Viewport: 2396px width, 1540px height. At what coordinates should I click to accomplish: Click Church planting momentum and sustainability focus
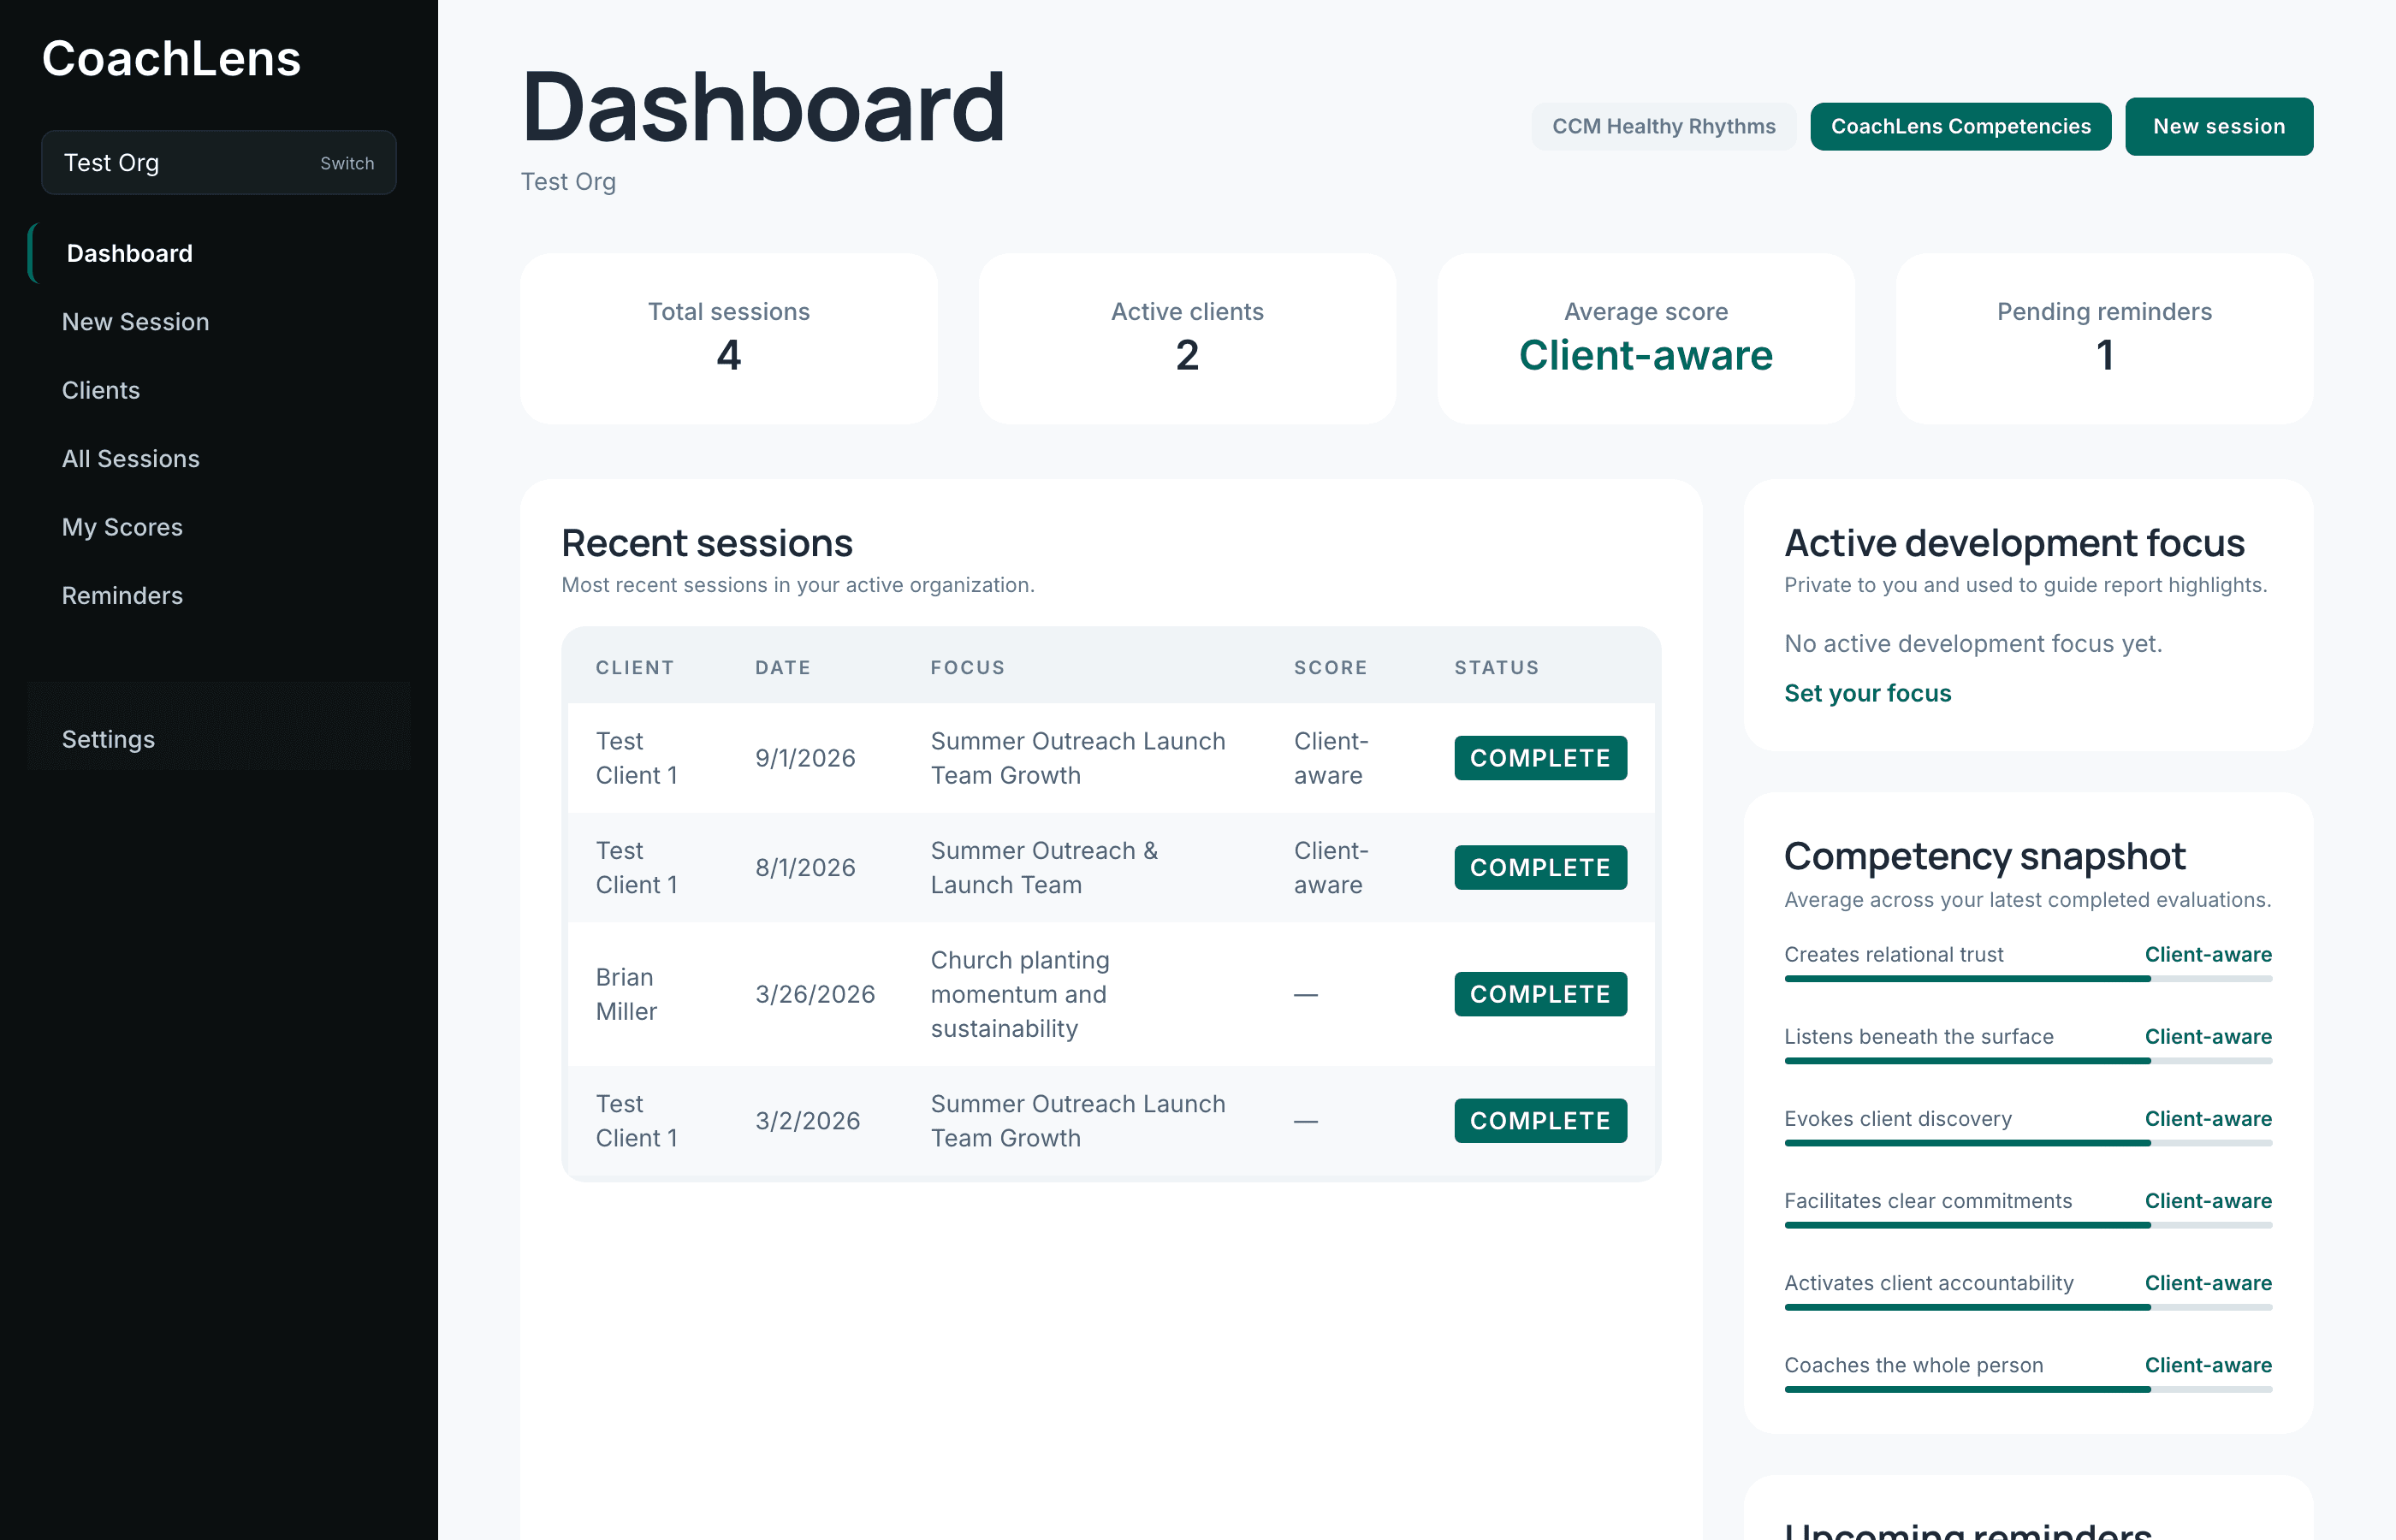point(1020,994)
